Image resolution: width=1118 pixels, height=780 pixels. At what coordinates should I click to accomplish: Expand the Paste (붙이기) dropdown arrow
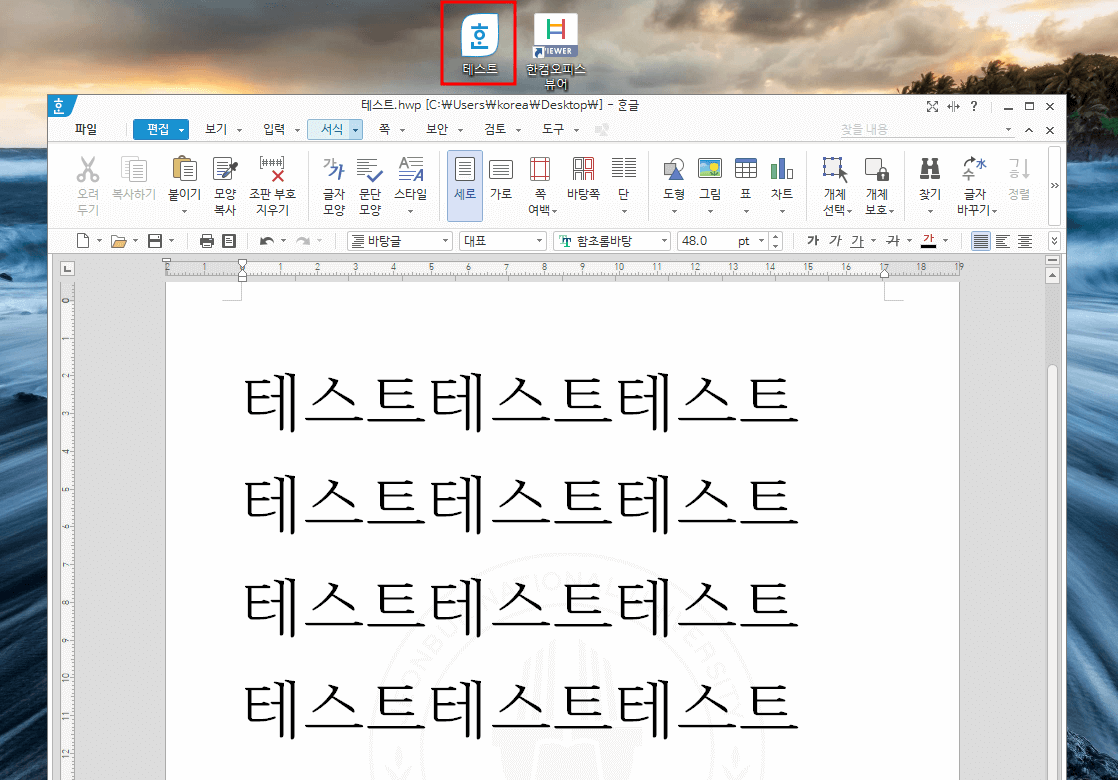pos(185,212)
